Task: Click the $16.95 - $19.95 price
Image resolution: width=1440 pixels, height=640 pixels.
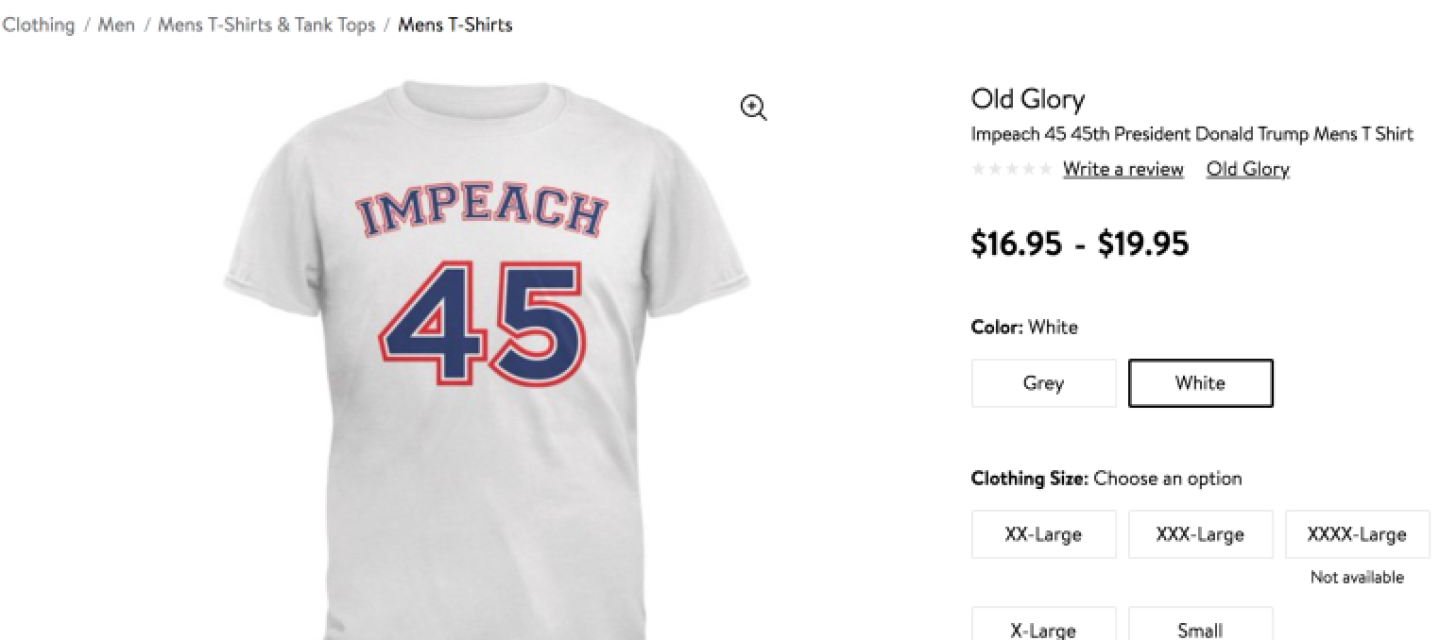Action: [1079, 243]
